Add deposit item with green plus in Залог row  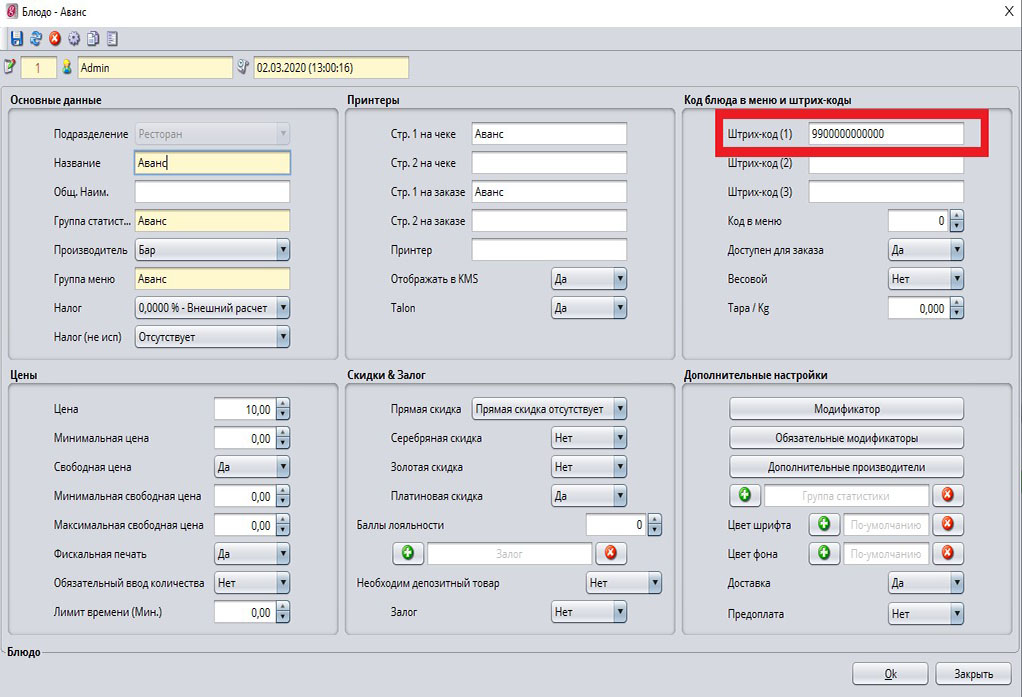coord(408,553)
